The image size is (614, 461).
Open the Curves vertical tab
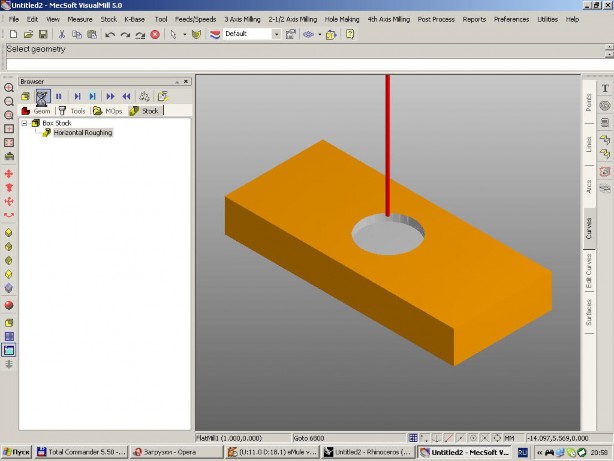click(x=589, y=228)
